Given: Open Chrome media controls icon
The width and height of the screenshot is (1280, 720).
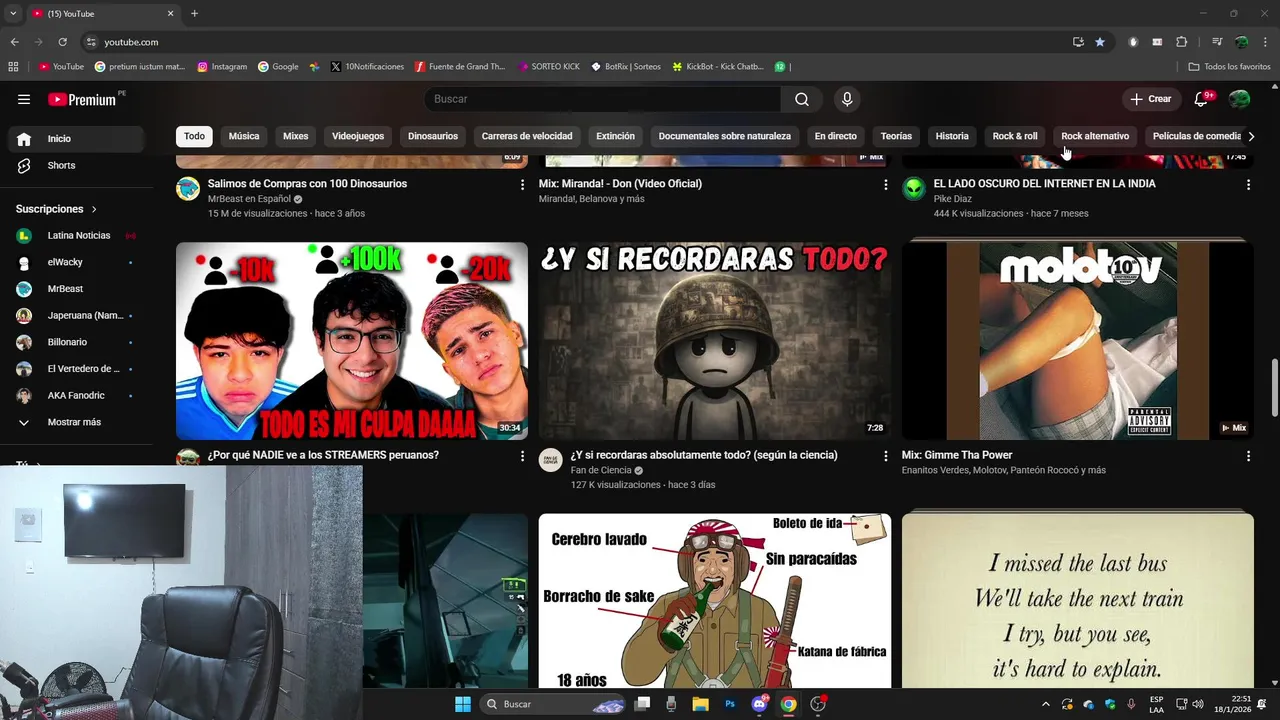Looking at the screenshot, I should tap(1217, 42).
